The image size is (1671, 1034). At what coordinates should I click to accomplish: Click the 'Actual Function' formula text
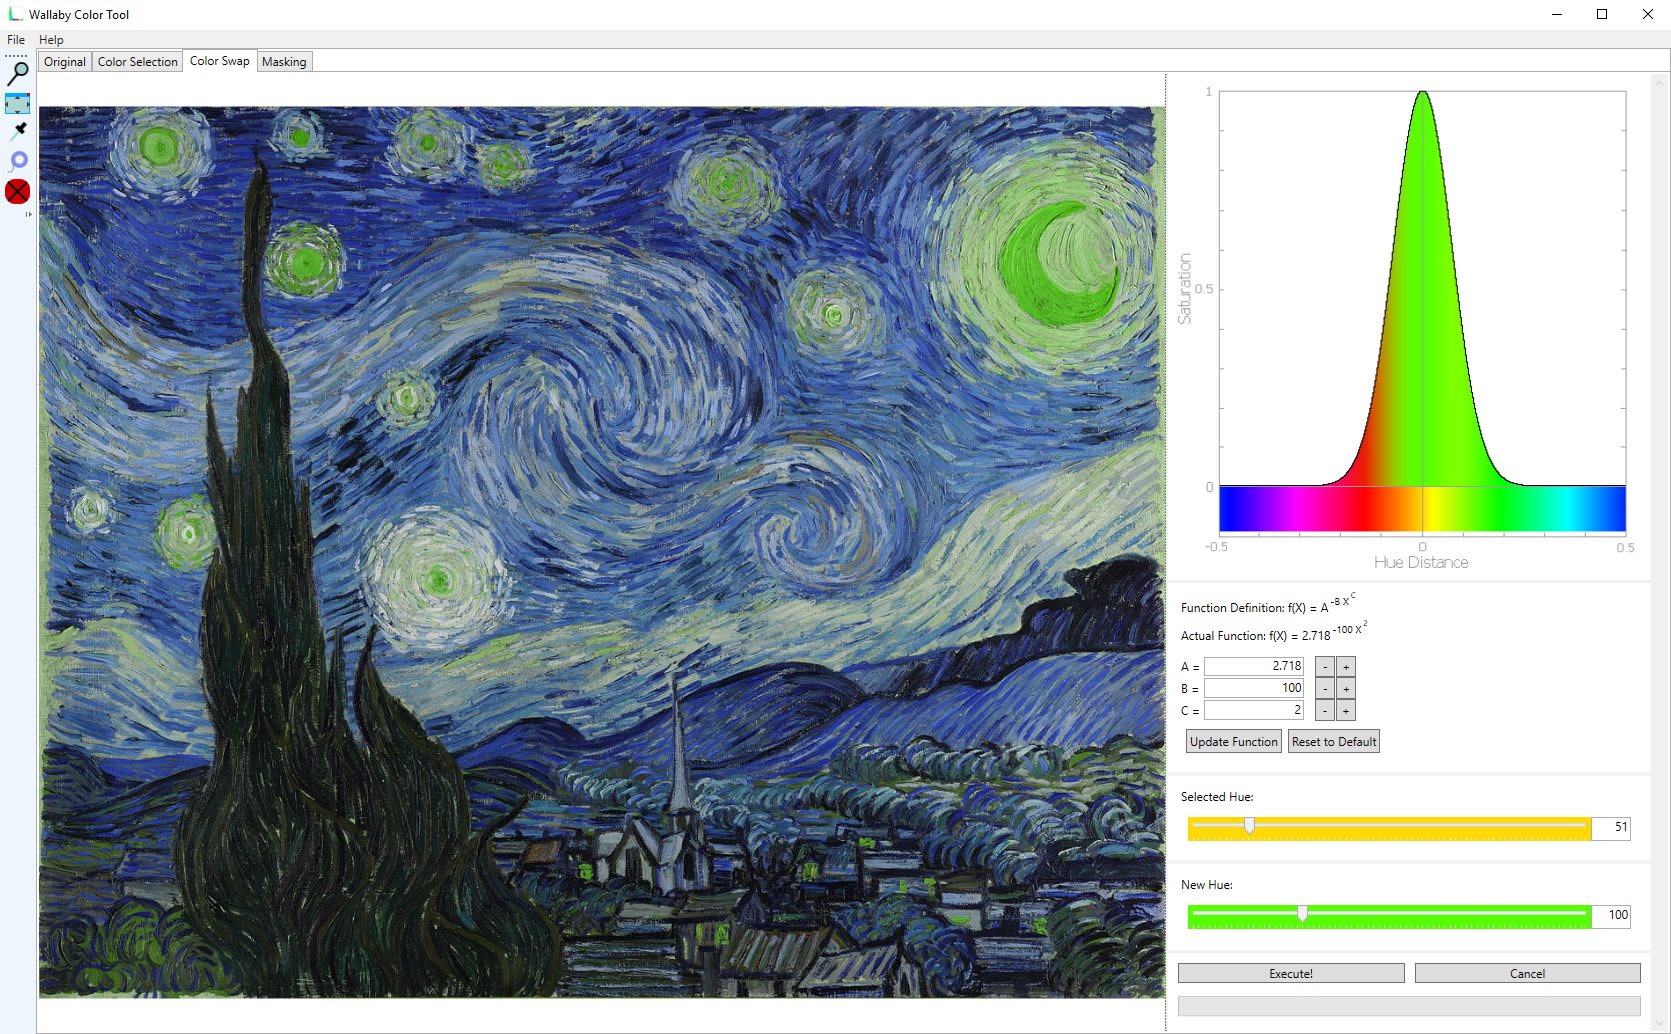pos(1274,633)
